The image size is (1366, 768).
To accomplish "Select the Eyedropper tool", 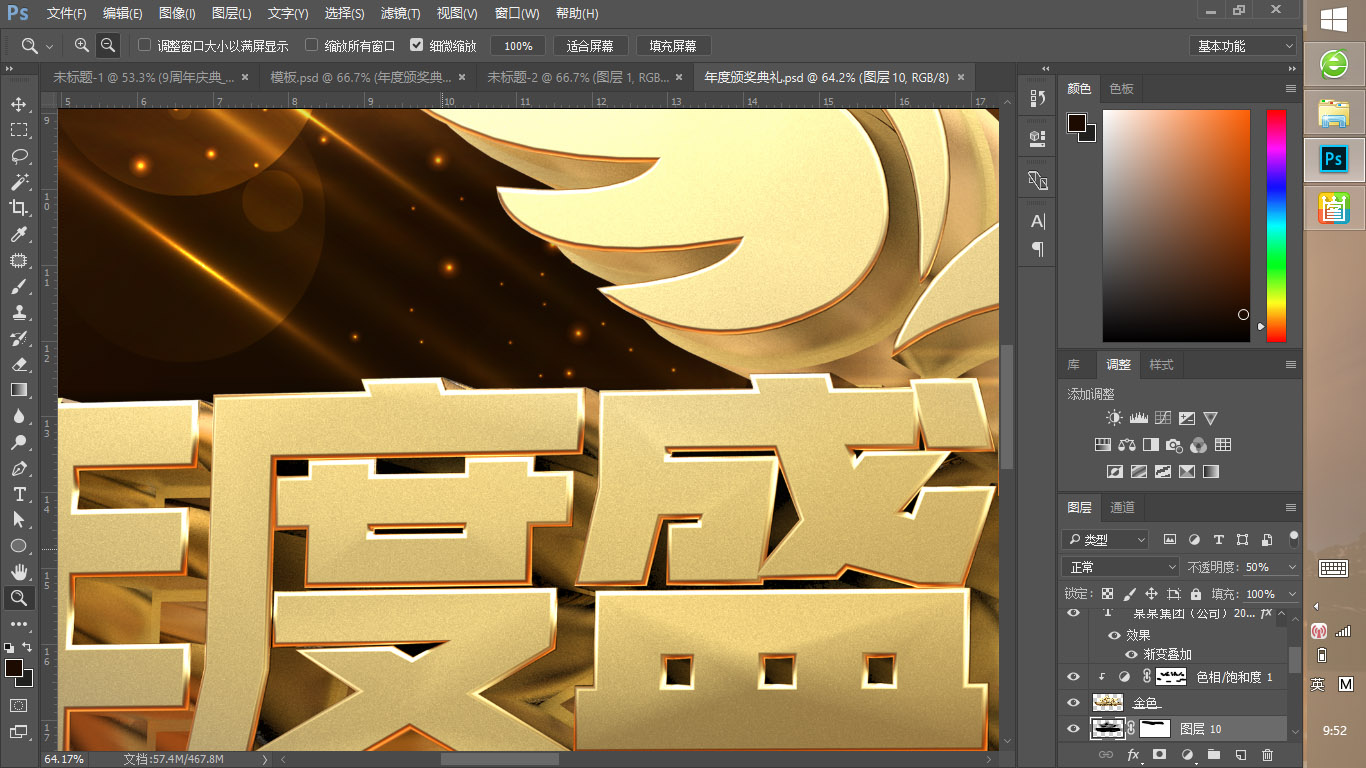I will point(19,234).
